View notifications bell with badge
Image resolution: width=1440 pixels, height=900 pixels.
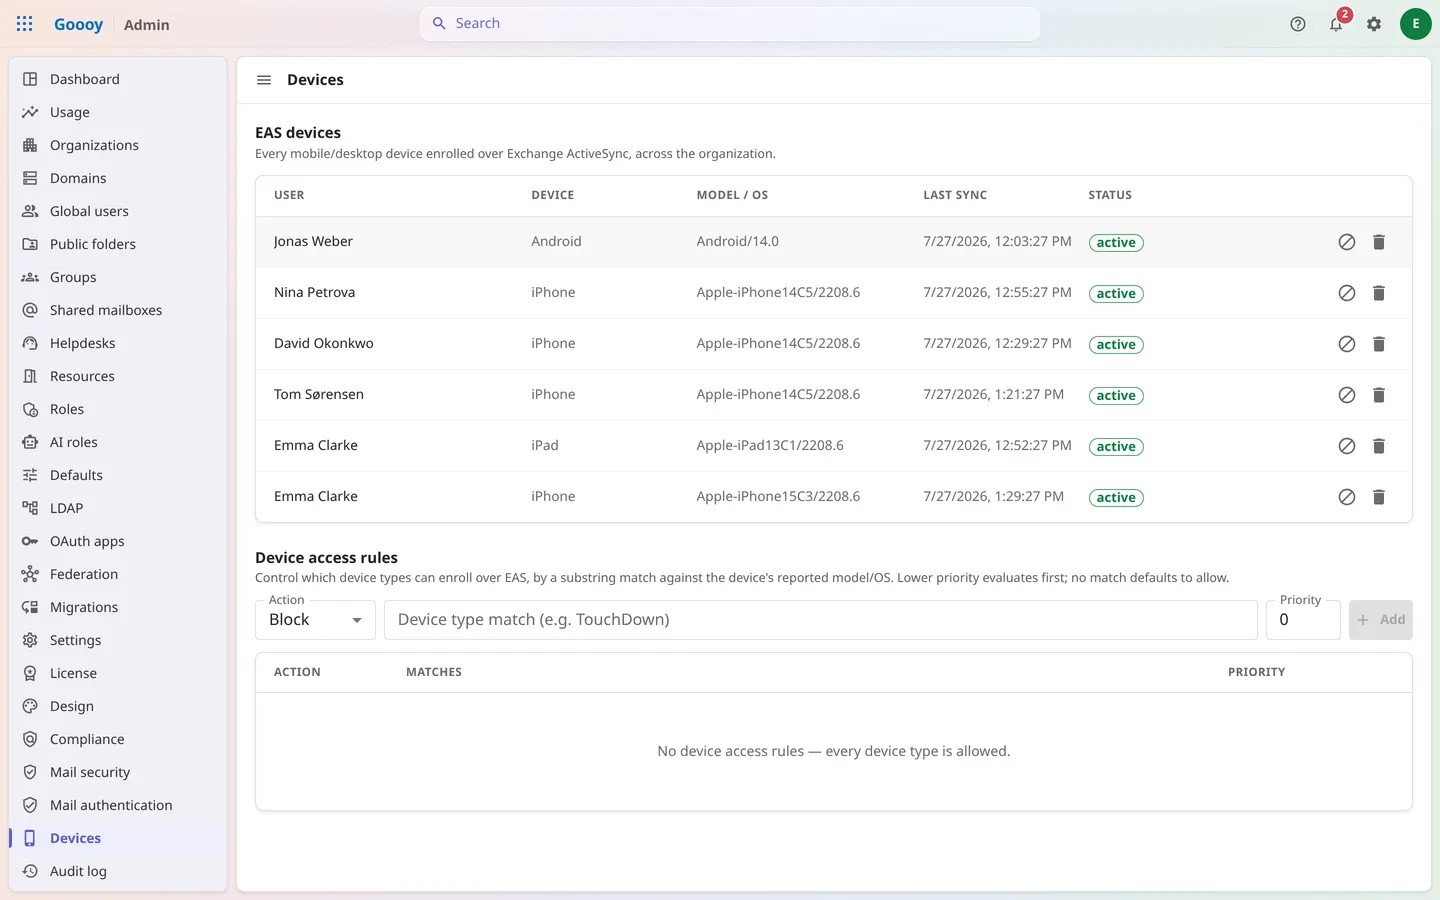pos(1336,24)
